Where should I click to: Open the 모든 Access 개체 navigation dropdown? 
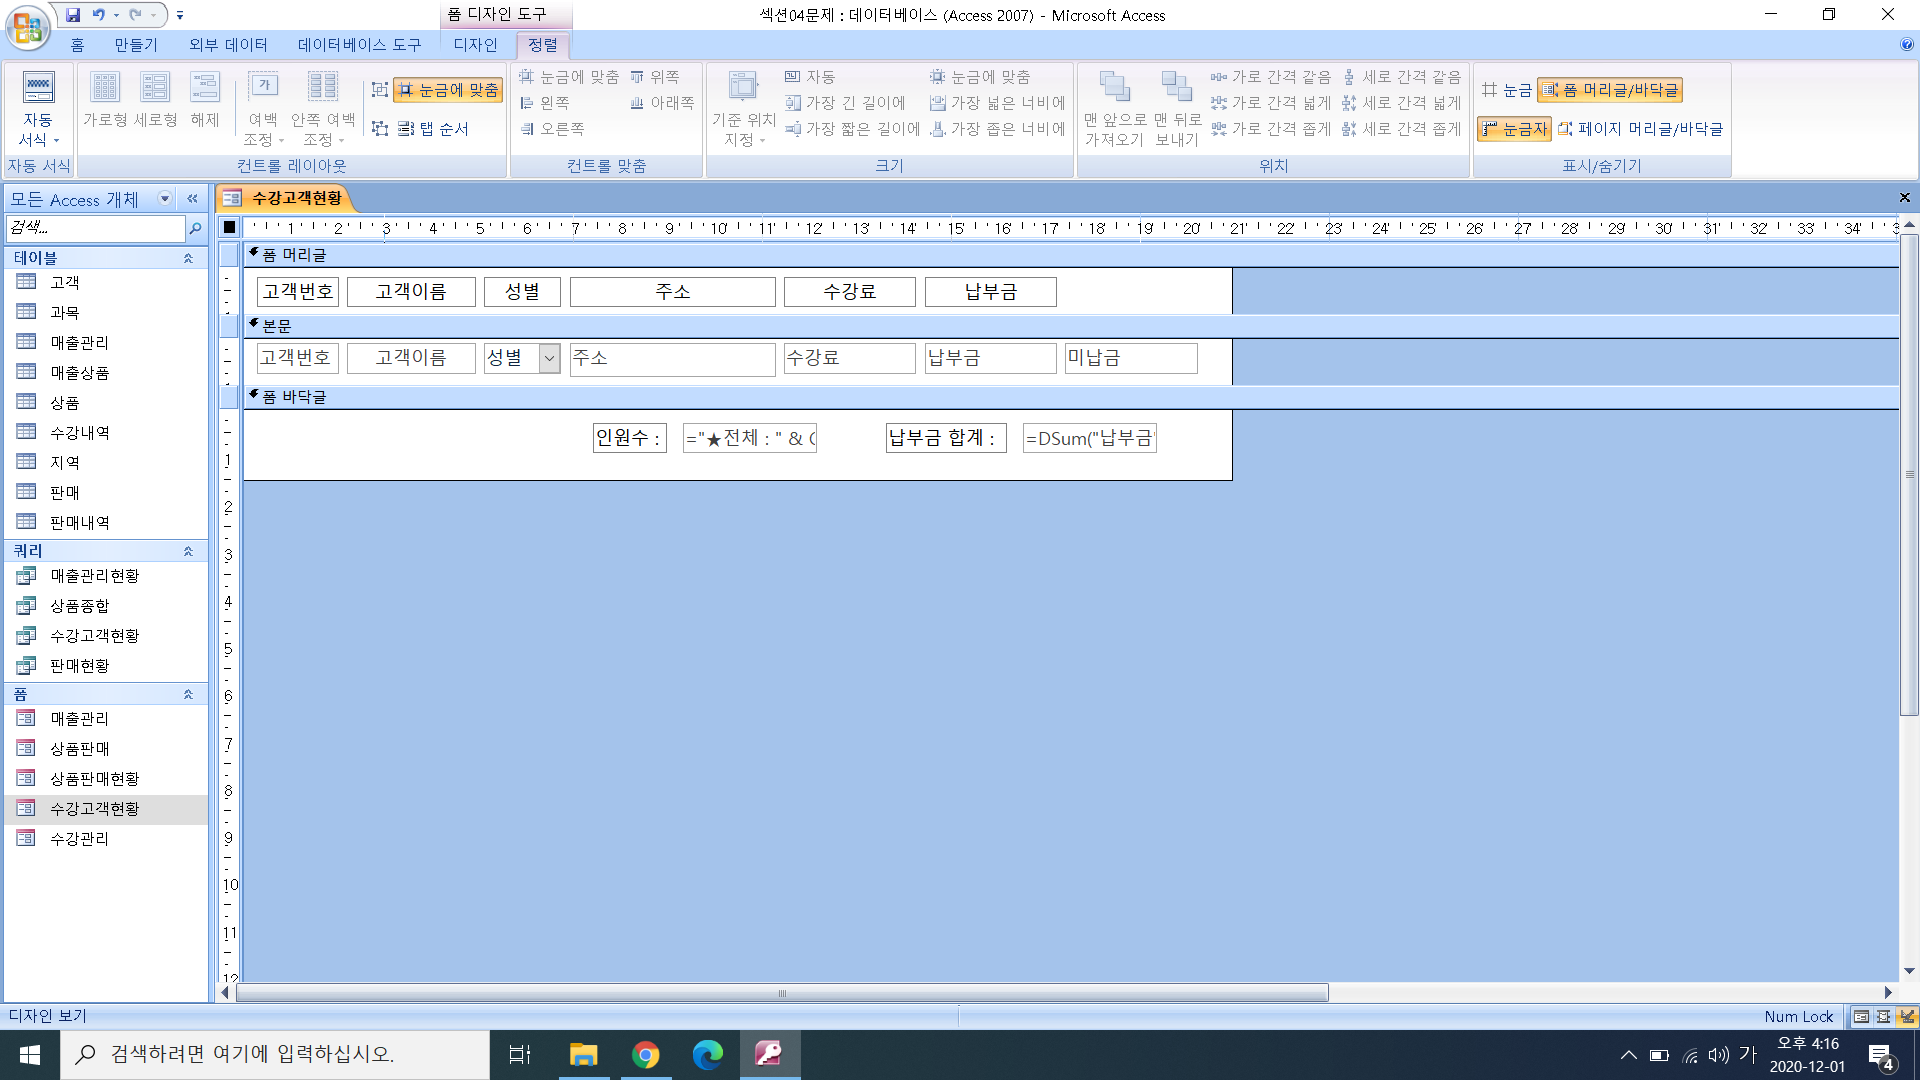(x=165, y=199)
